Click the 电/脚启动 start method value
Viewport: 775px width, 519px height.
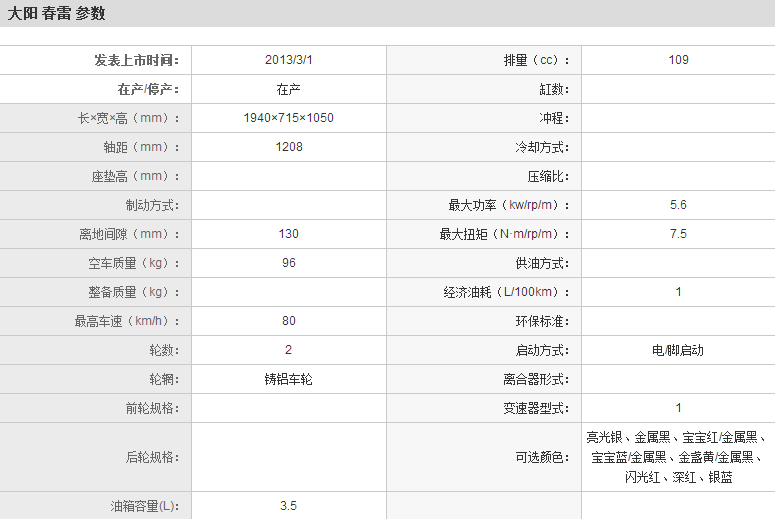[x=678, y=350]
